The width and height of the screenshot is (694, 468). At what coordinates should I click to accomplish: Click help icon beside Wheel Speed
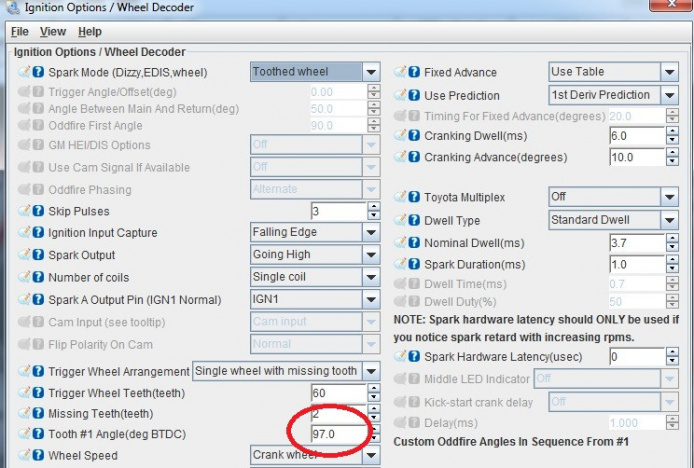pos(39,455)
